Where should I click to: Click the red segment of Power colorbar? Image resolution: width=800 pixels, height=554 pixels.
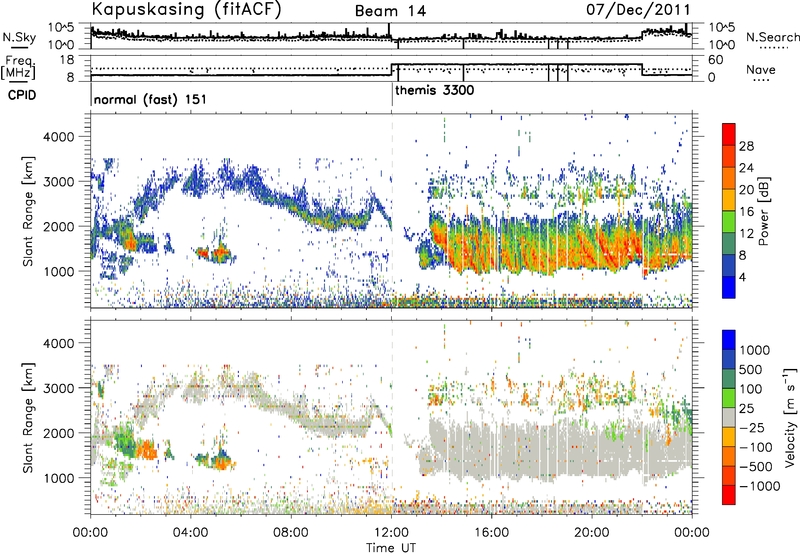[x=729, y=135]
